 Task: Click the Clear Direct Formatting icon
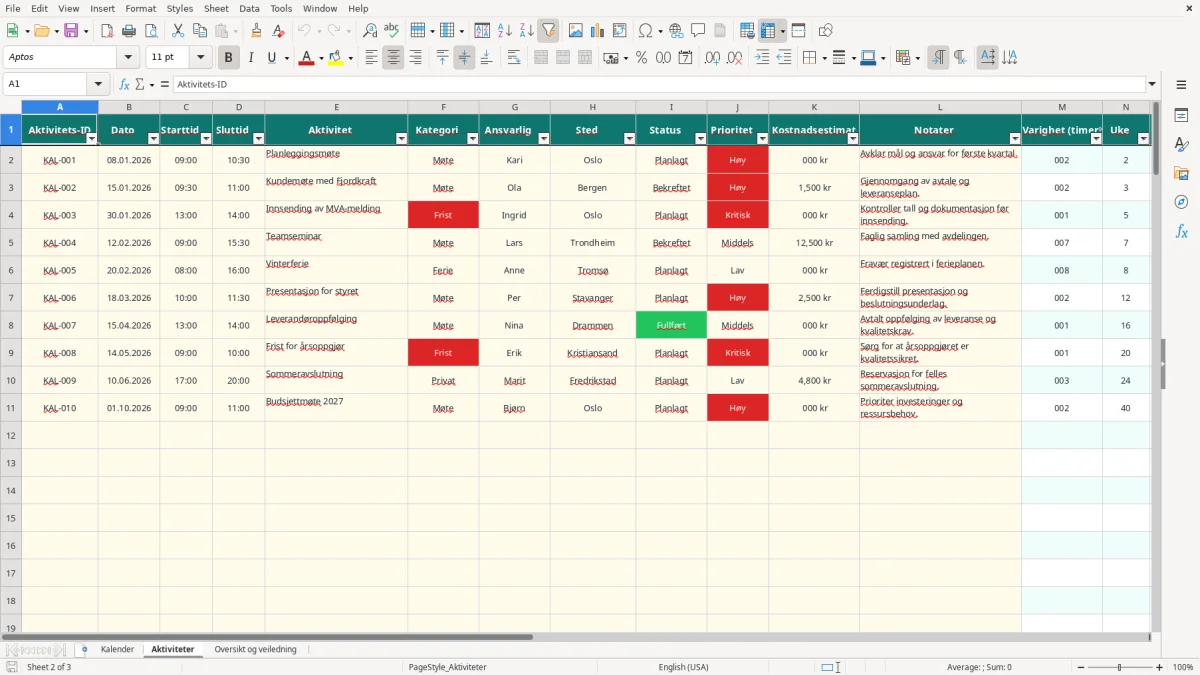point(279,31)
